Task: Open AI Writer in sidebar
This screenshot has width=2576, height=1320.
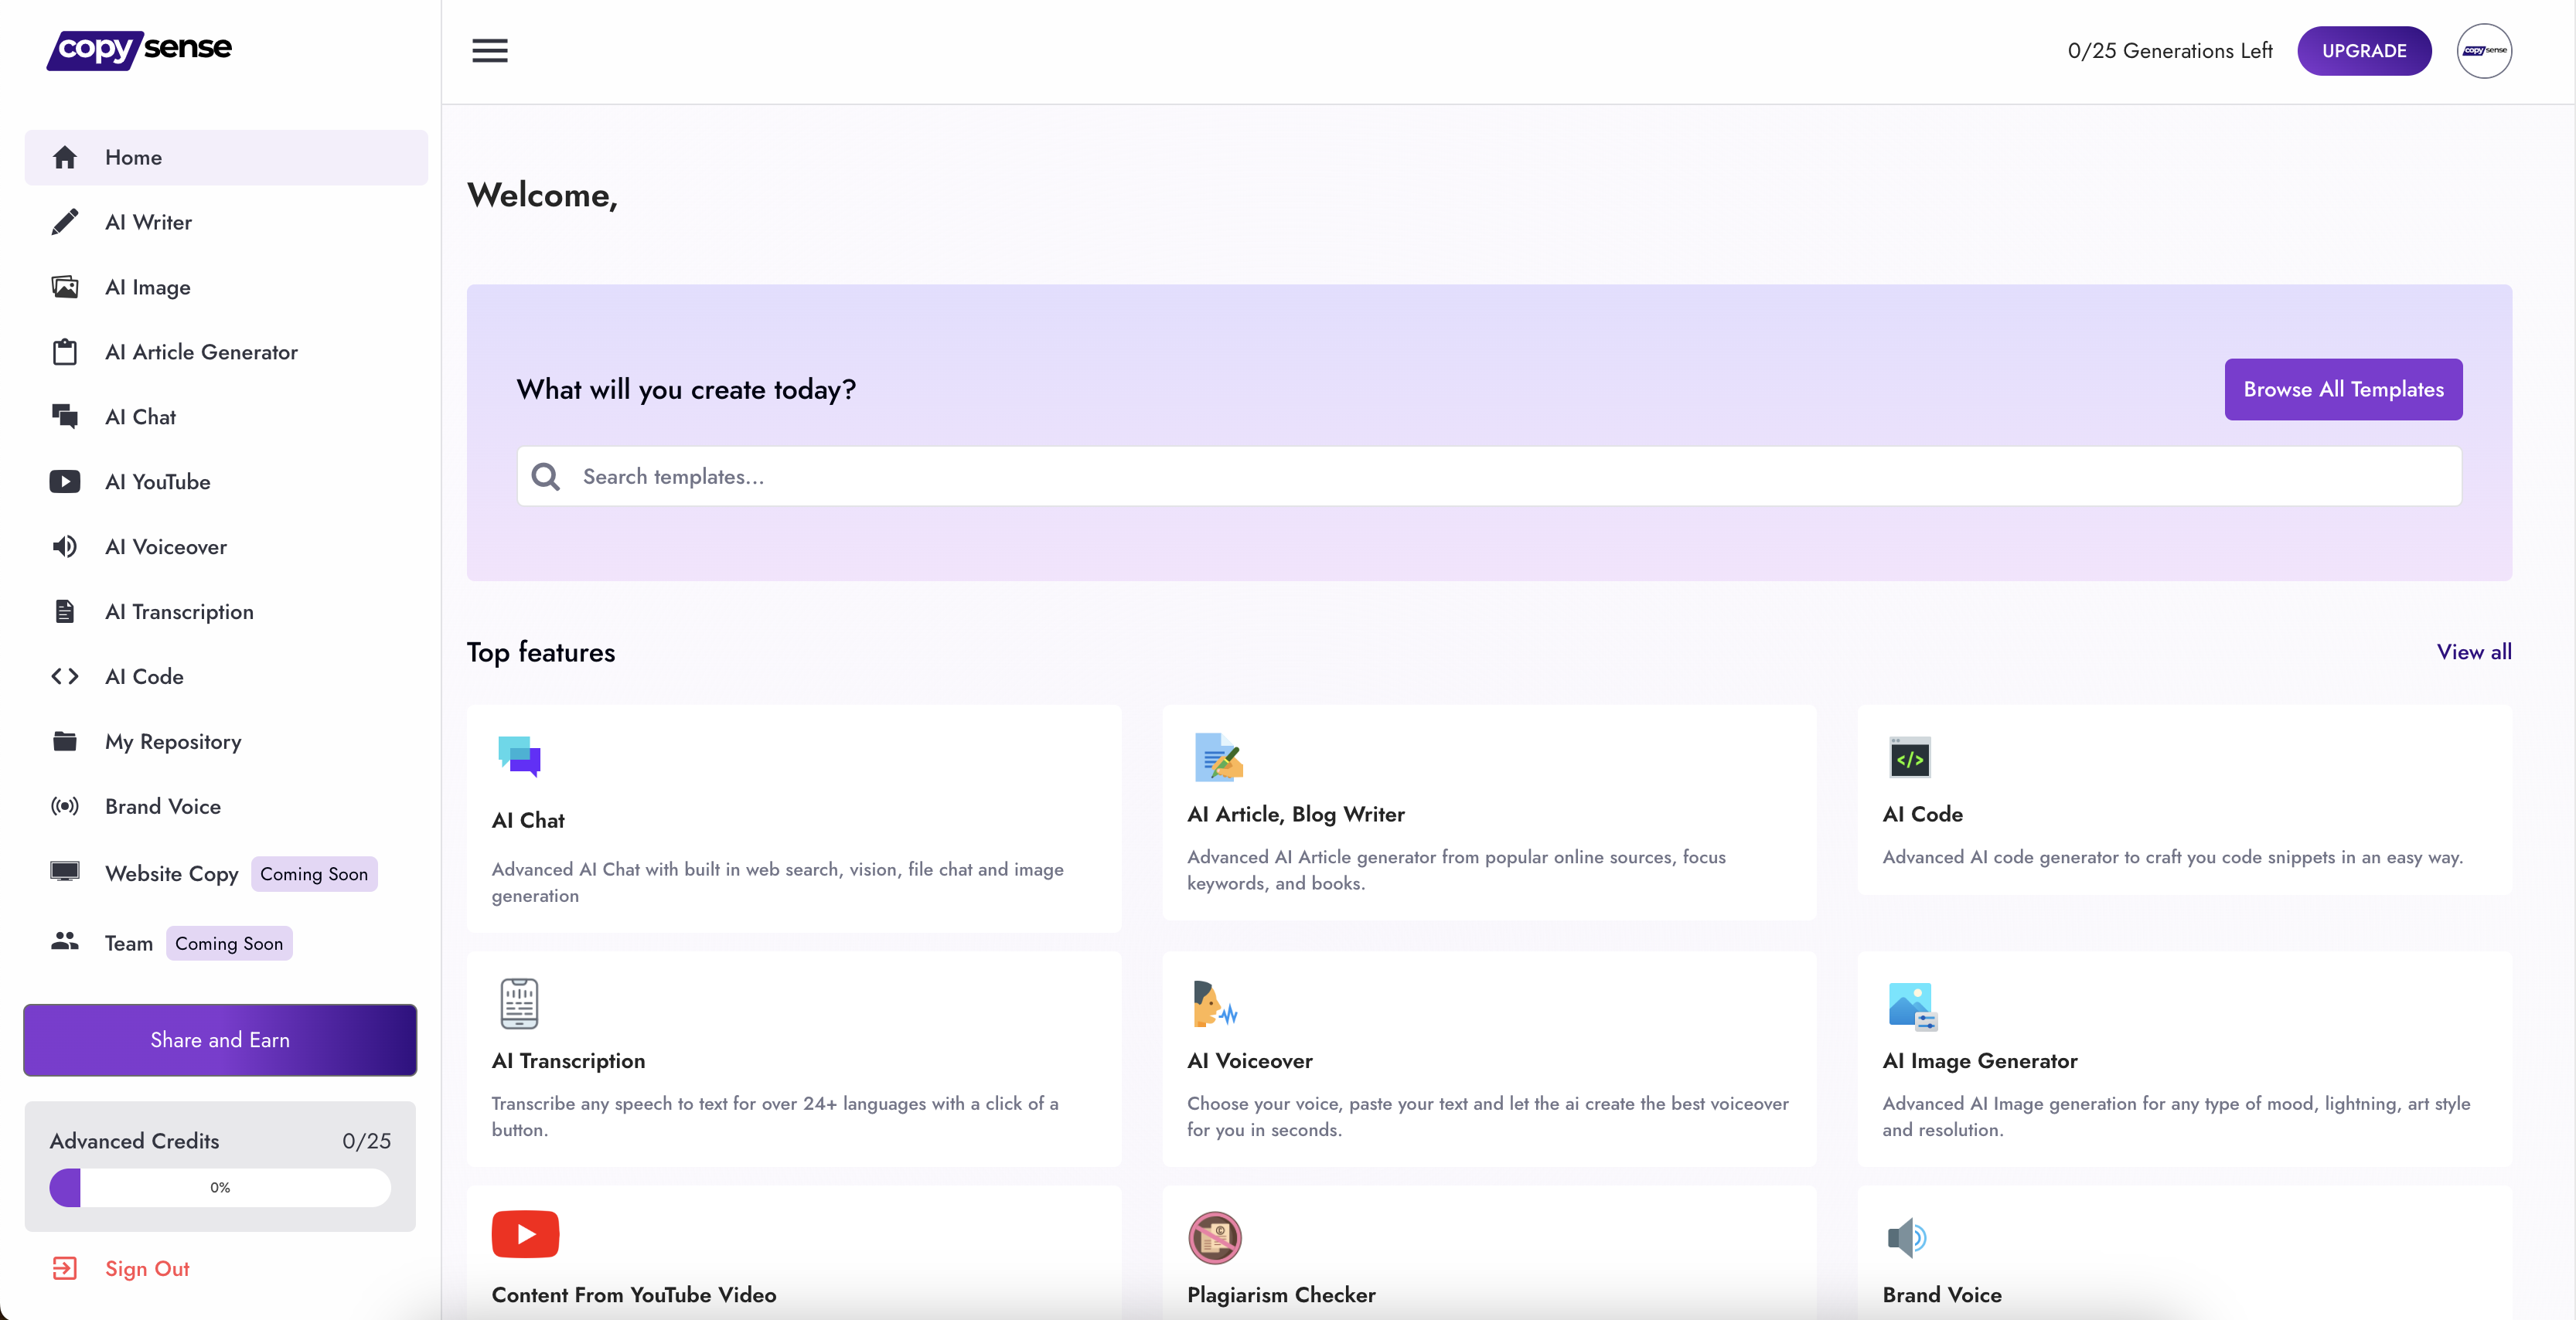Action: [148, 222]
